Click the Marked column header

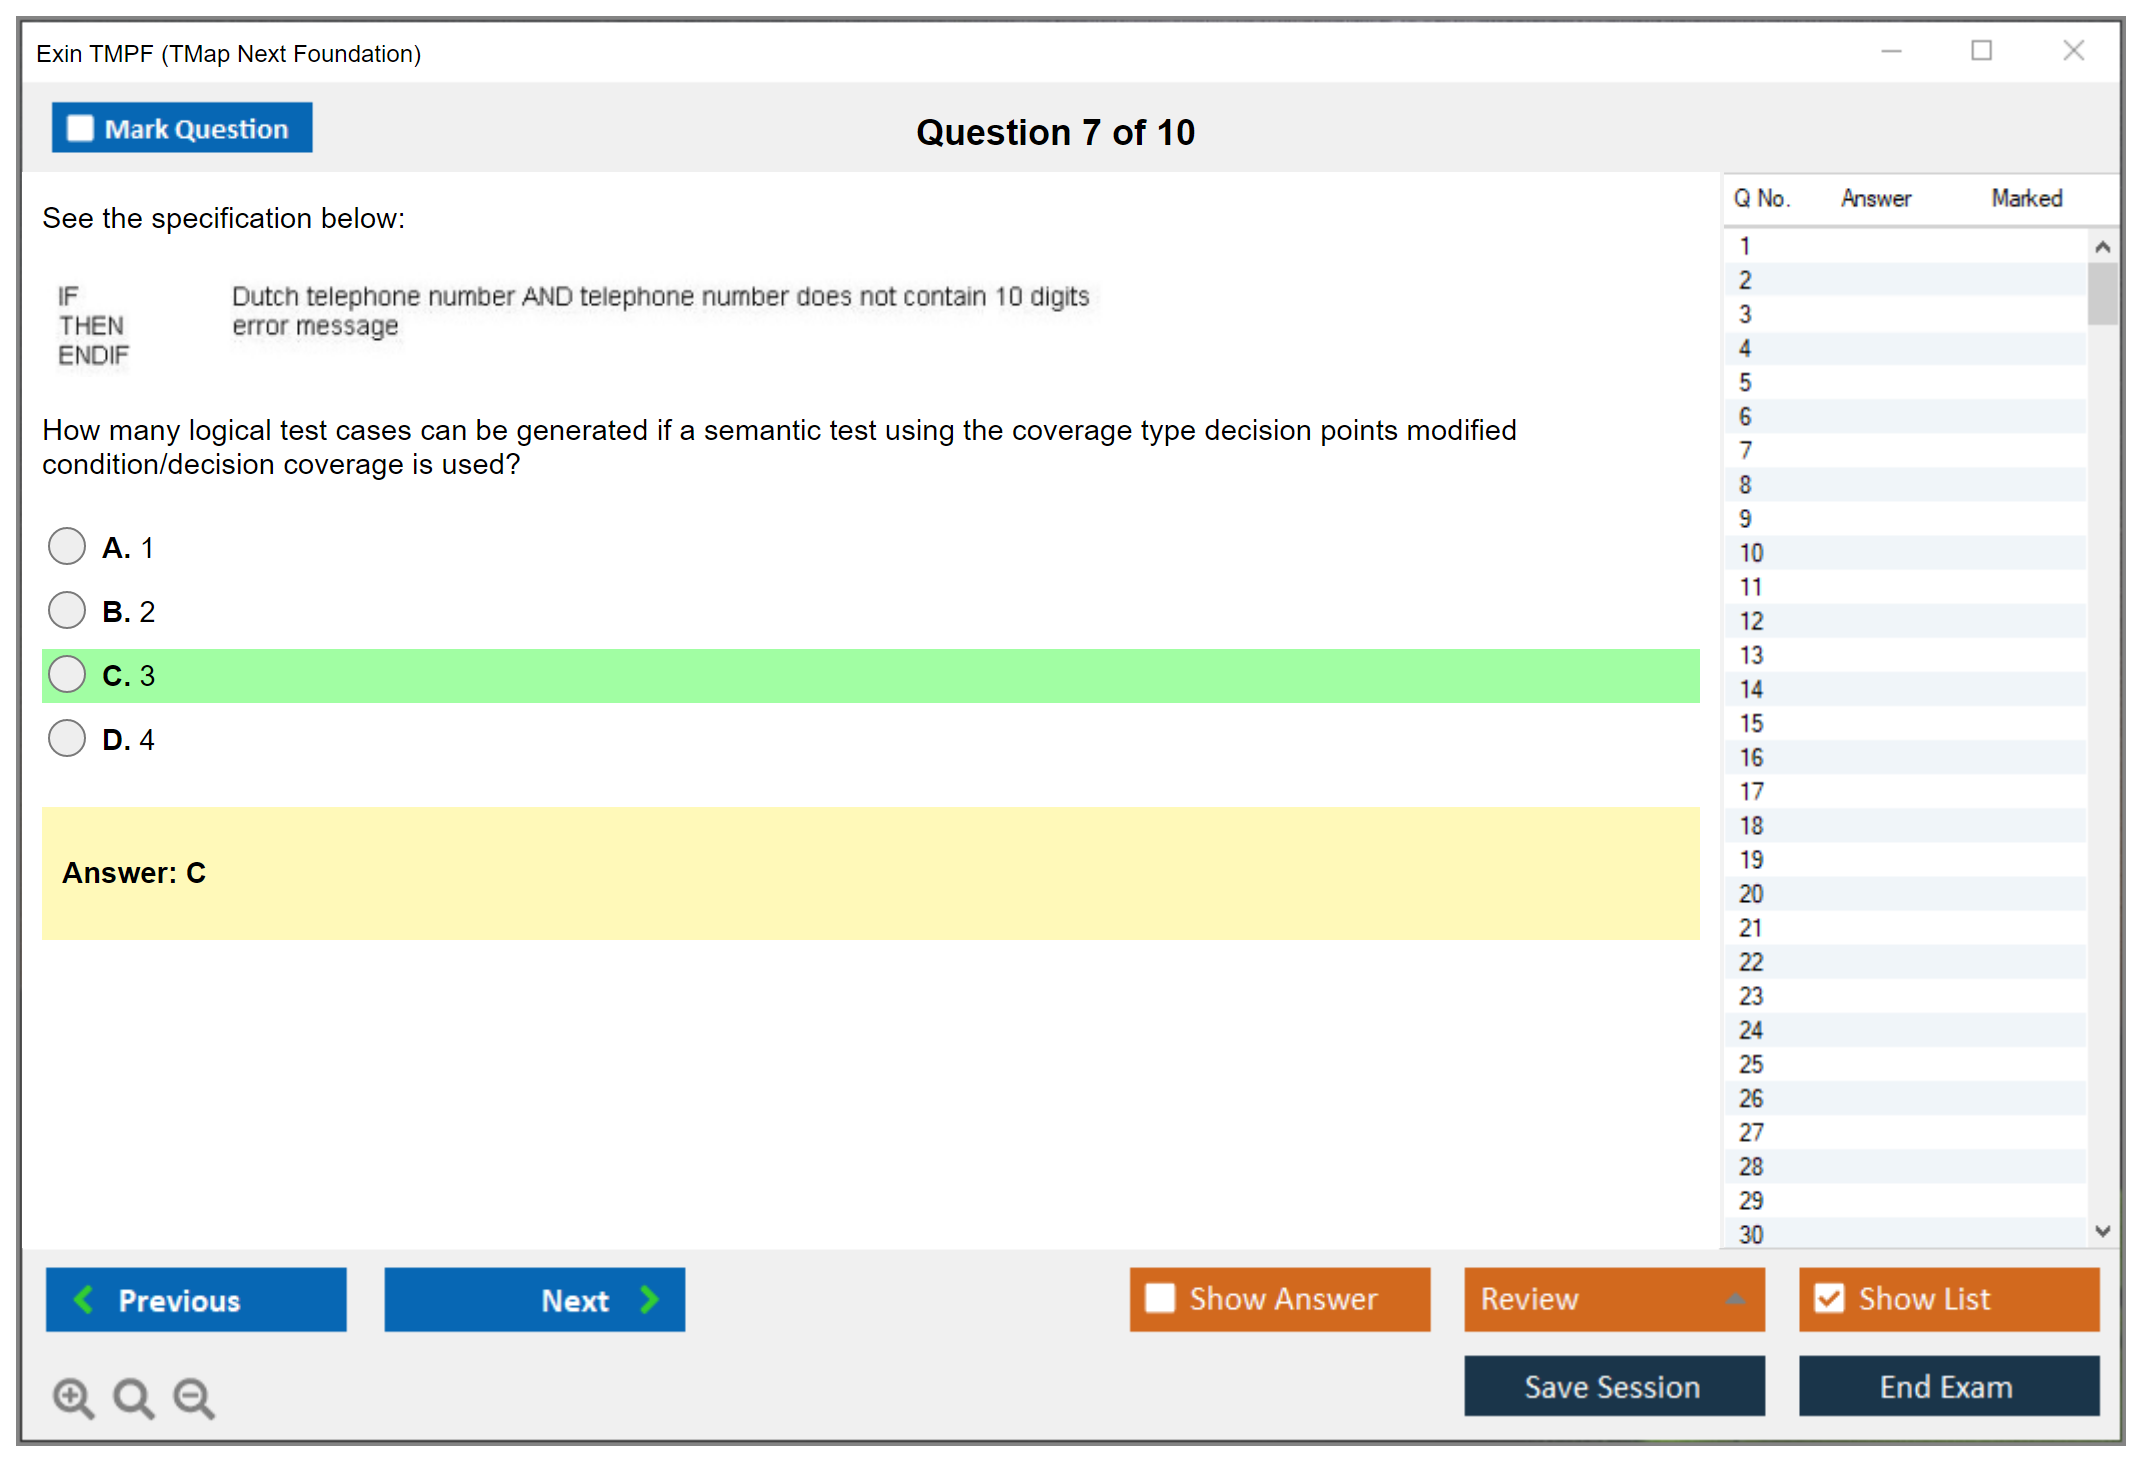2026,198
